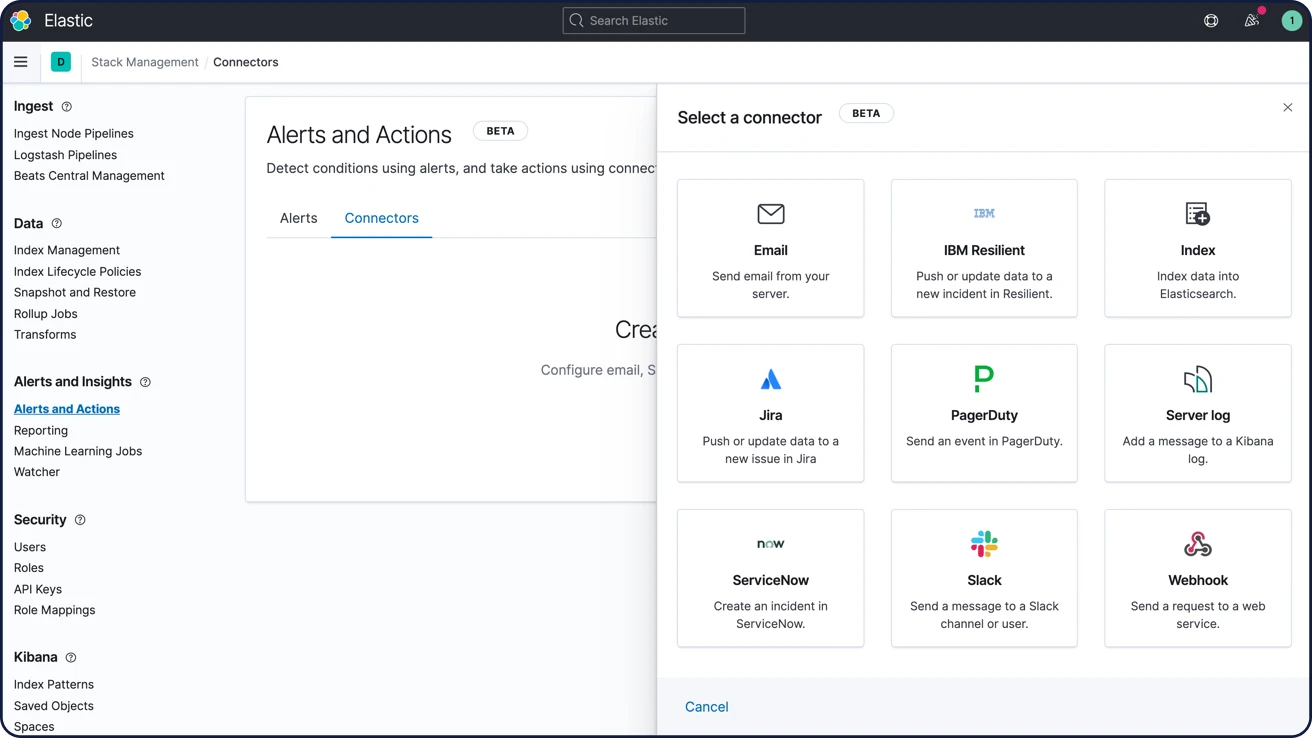The image size is (1312, 738).
Task: Choose the IBM Resilient connector logo
Action: coord(984,214)
